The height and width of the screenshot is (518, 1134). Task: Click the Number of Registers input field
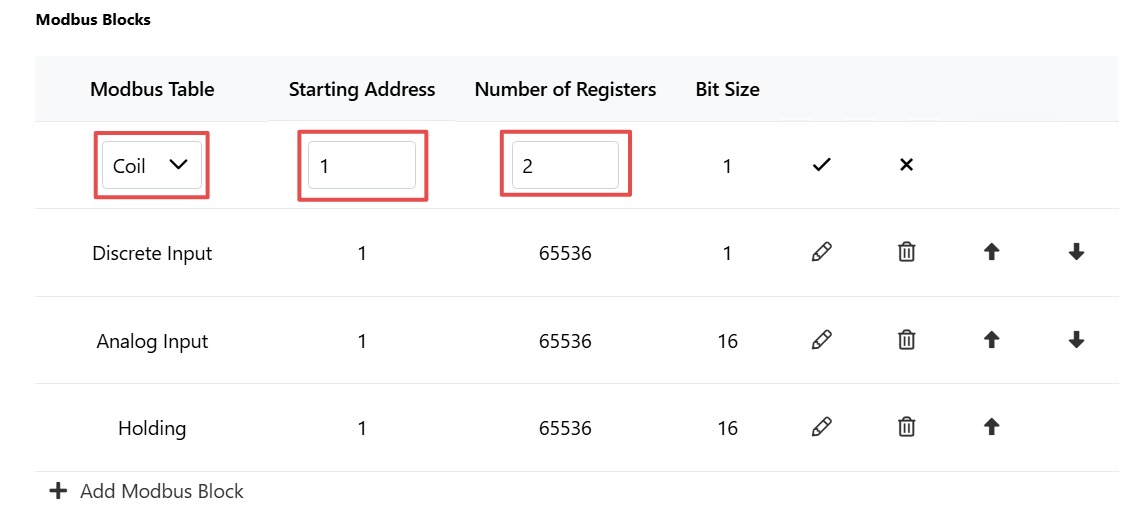point(566,166)
